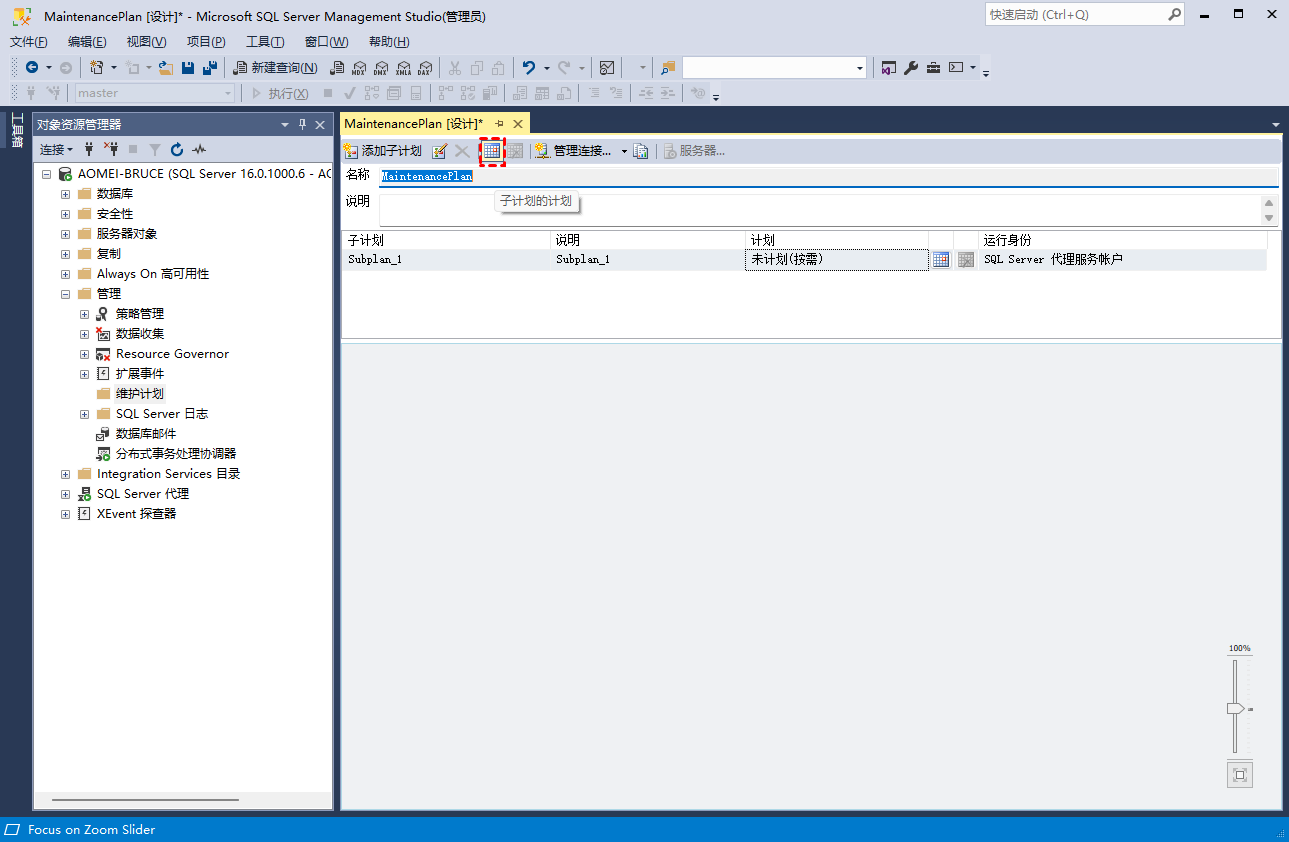Click the disconnect plug icon with red X
Viewport: 1289px width, 842px height.
click(x=110, y=149)
